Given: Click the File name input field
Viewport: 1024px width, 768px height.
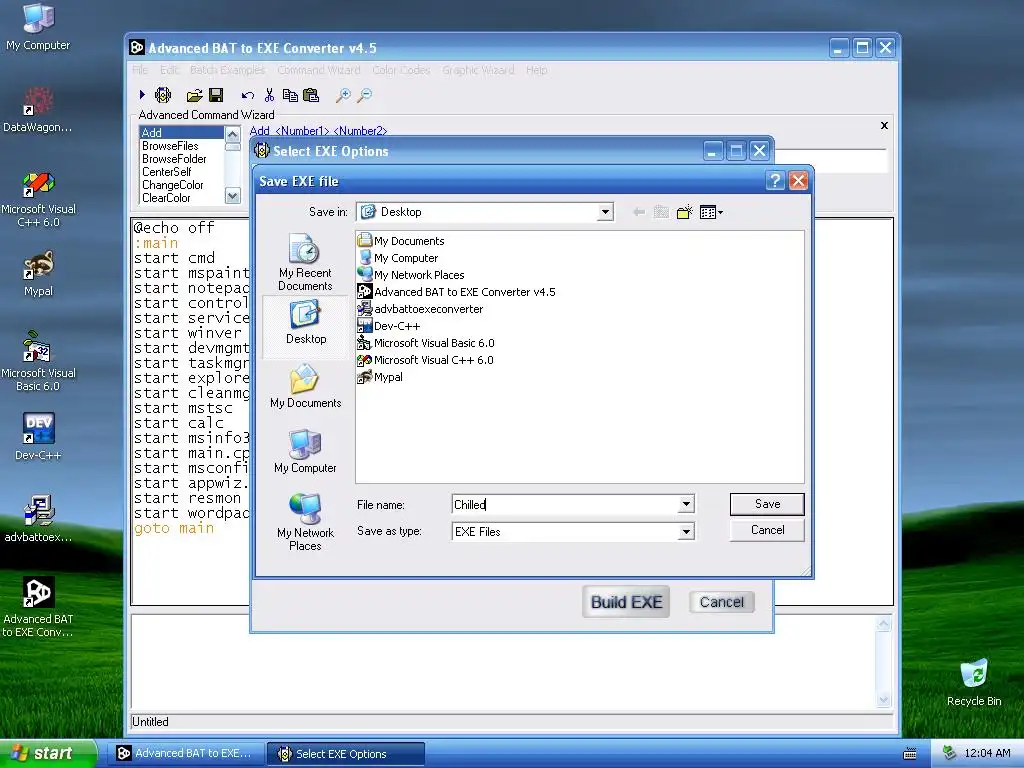Looking at the screenshot, I should (566, 504).
